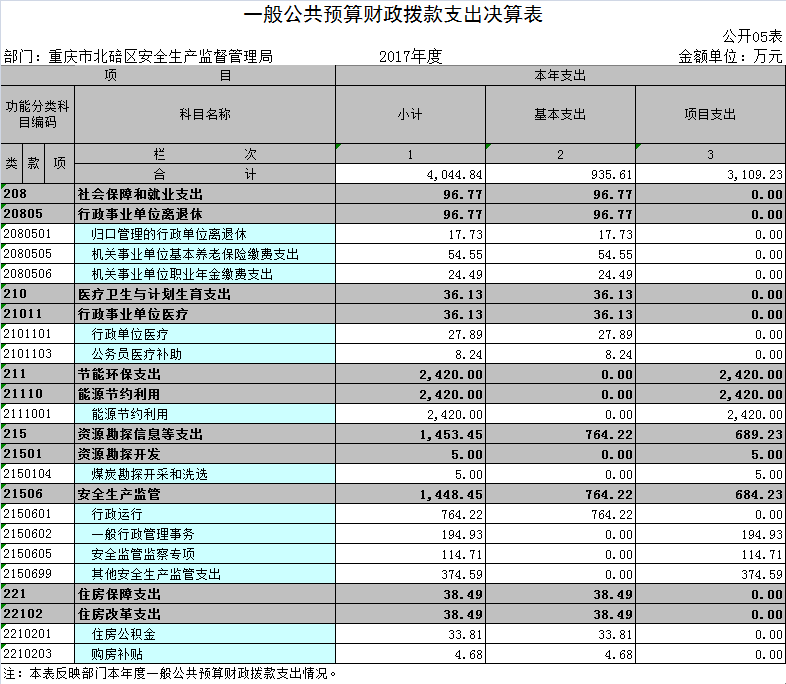The width and height of the screenshot is (786, 684).
Task: Select the 住房公积金 cell
Action: click(205, 634)
